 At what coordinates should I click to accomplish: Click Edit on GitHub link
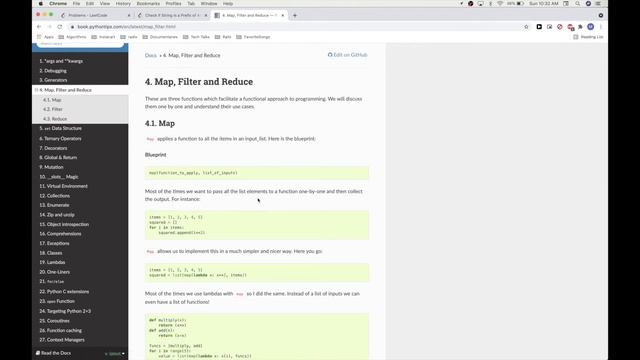(x=348, y=55)
